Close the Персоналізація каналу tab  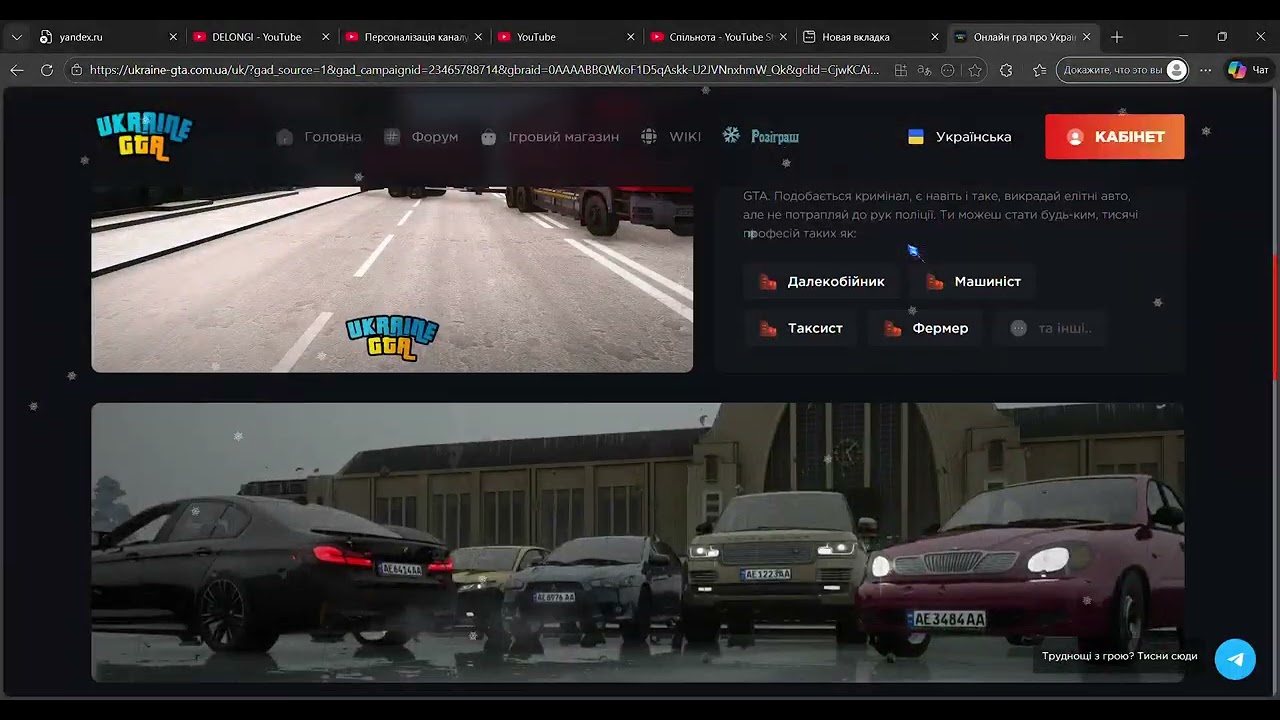point(478,37)
